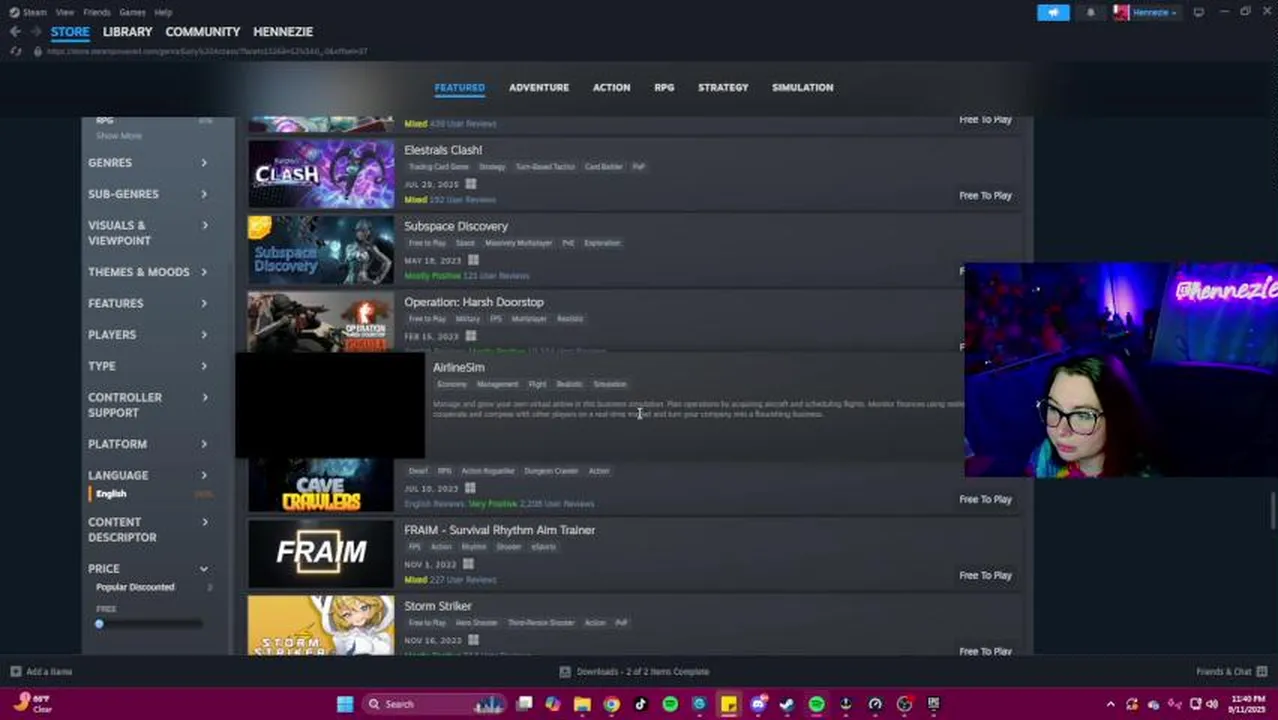Open the Hennezie account dropdown
Image resolution: width=1278 pixels, height=720 pixels.
coord(1155,12)
